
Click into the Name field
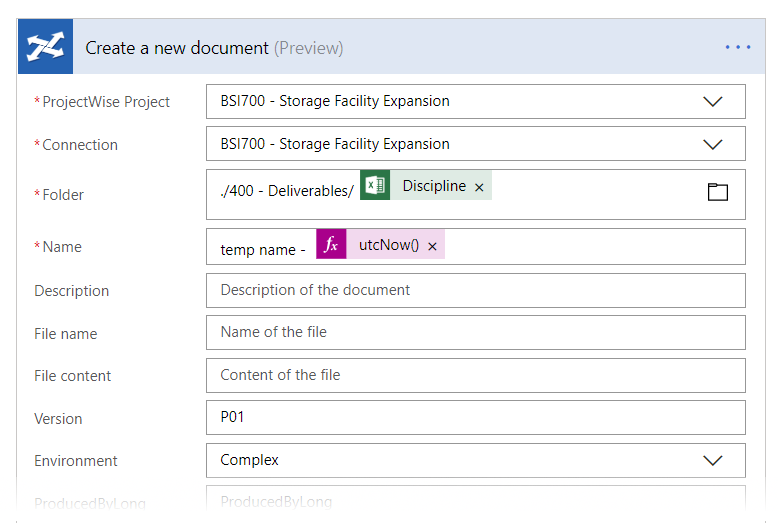point(476,246)
